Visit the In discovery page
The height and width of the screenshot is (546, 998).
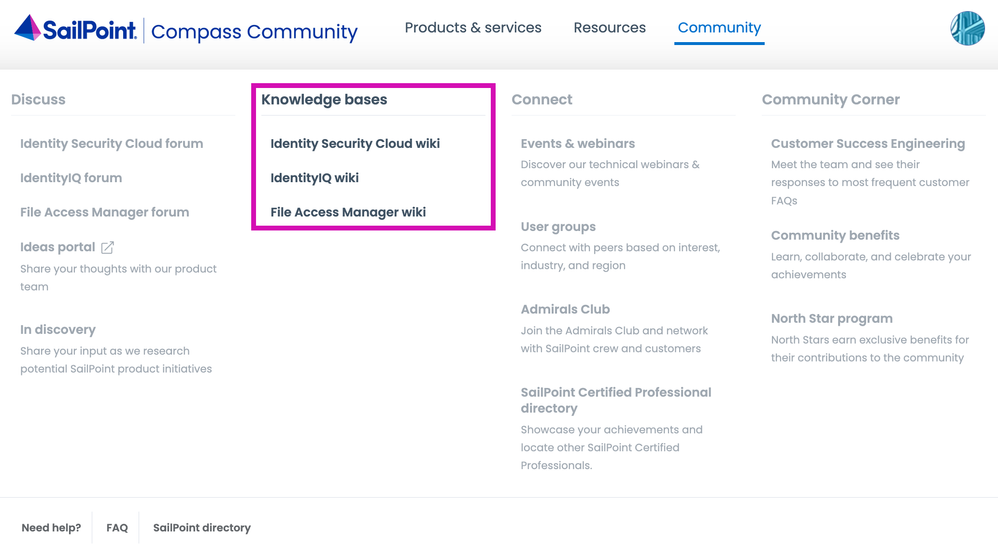58,330
